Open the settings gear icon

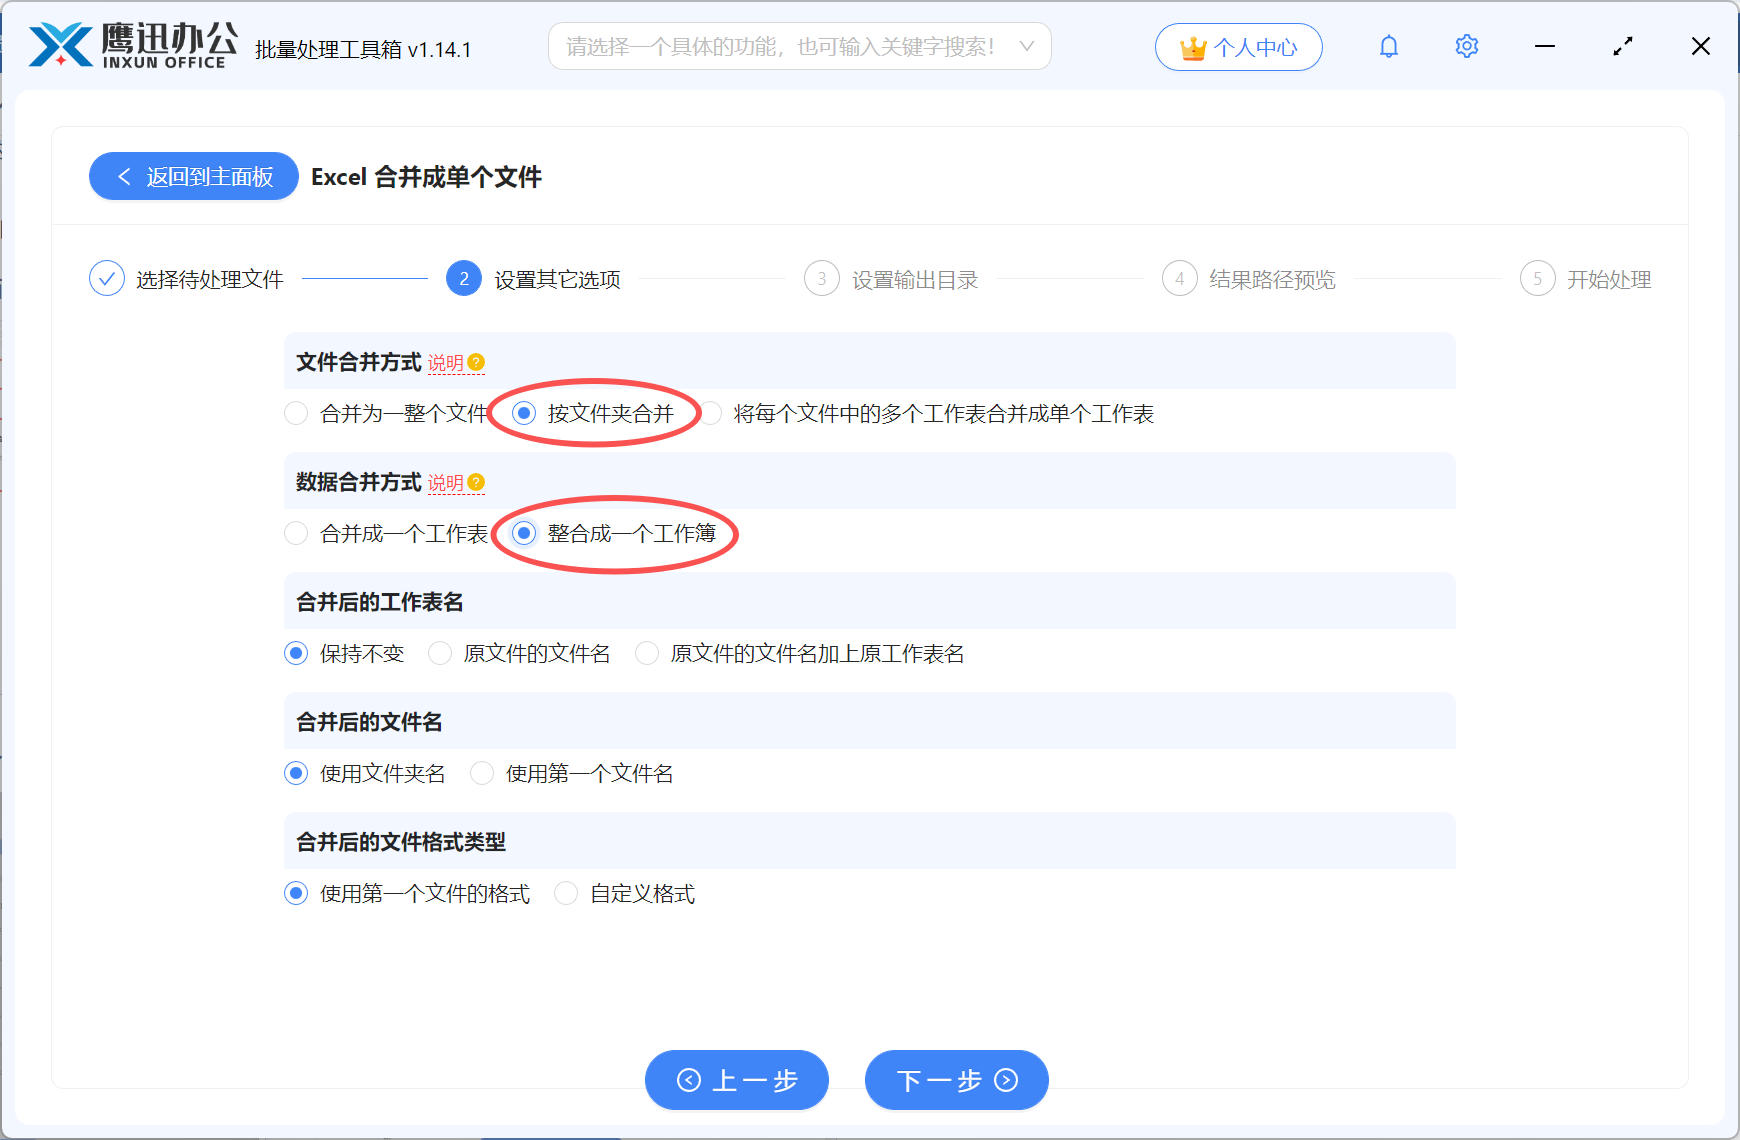pos(1466,46)
